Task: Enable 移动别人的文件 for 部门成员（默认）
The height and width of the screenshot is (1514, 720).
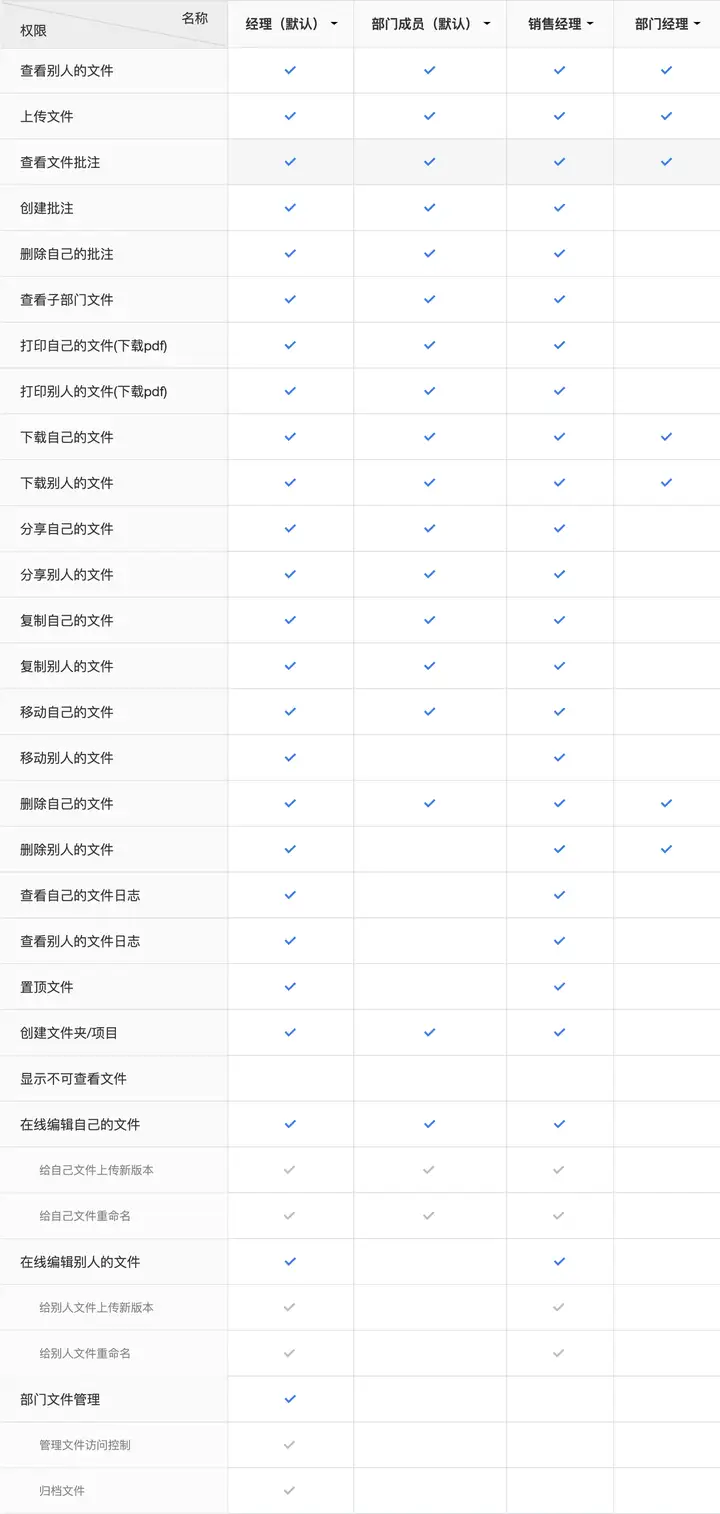Action: point(429,758)
